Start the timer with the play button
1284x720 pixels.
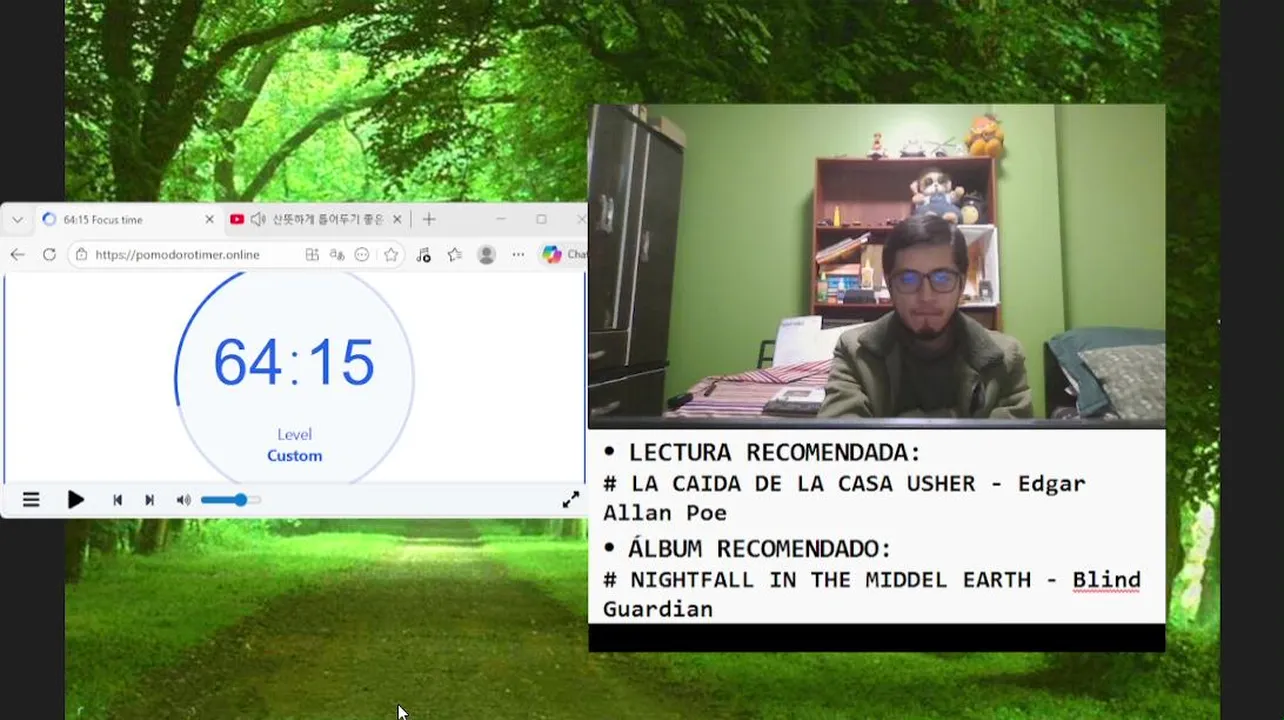point(76,500)
